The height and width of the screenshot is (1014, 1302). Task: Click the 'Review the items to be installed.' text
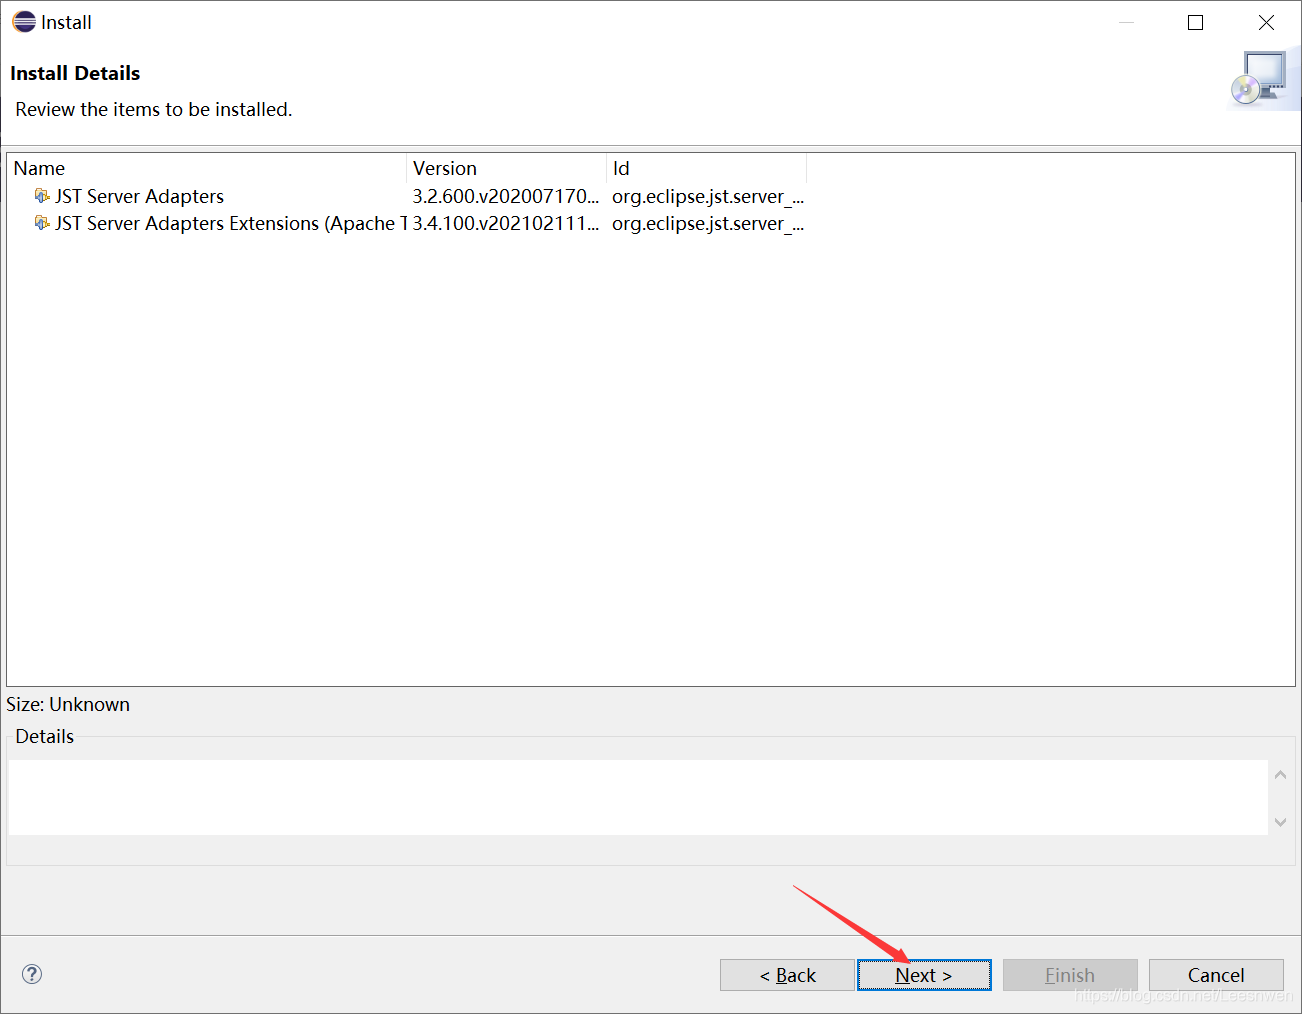click(x=154, y=109)
